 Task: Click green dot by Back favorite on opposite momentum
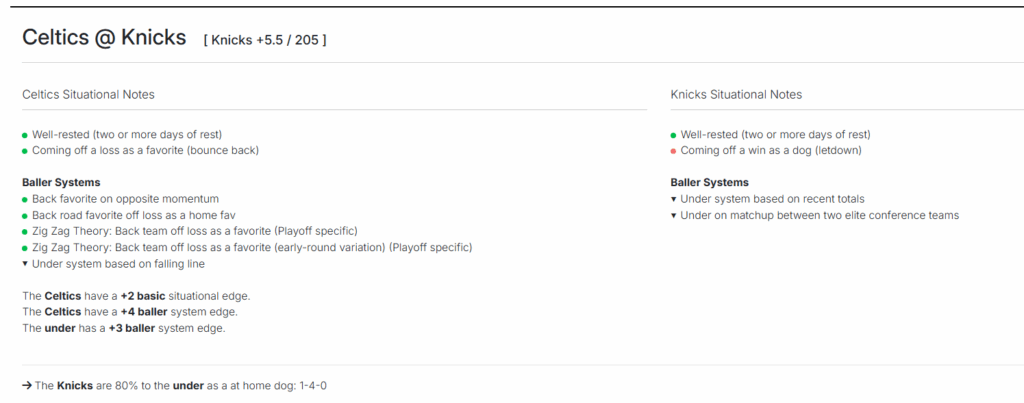(25, 199)
